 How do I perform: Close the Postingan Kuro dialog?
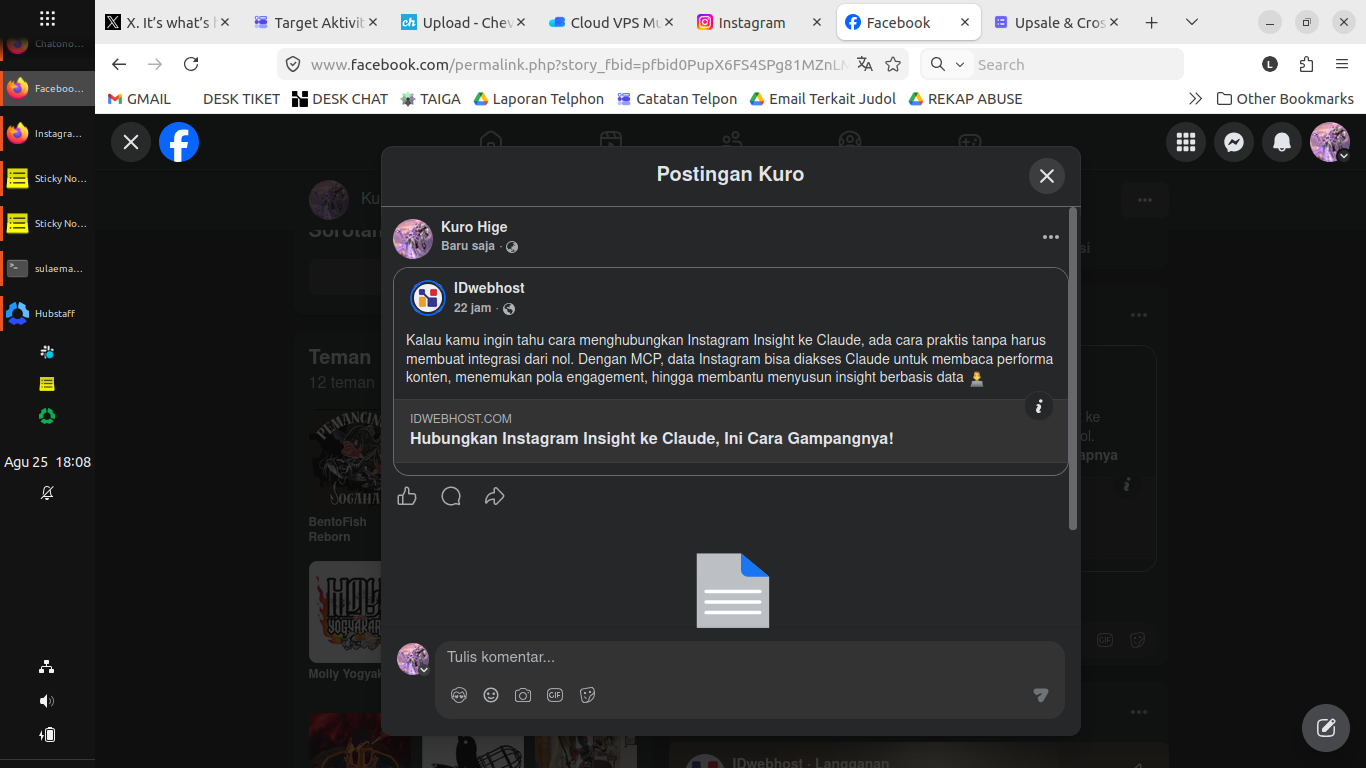[1047, 176]
